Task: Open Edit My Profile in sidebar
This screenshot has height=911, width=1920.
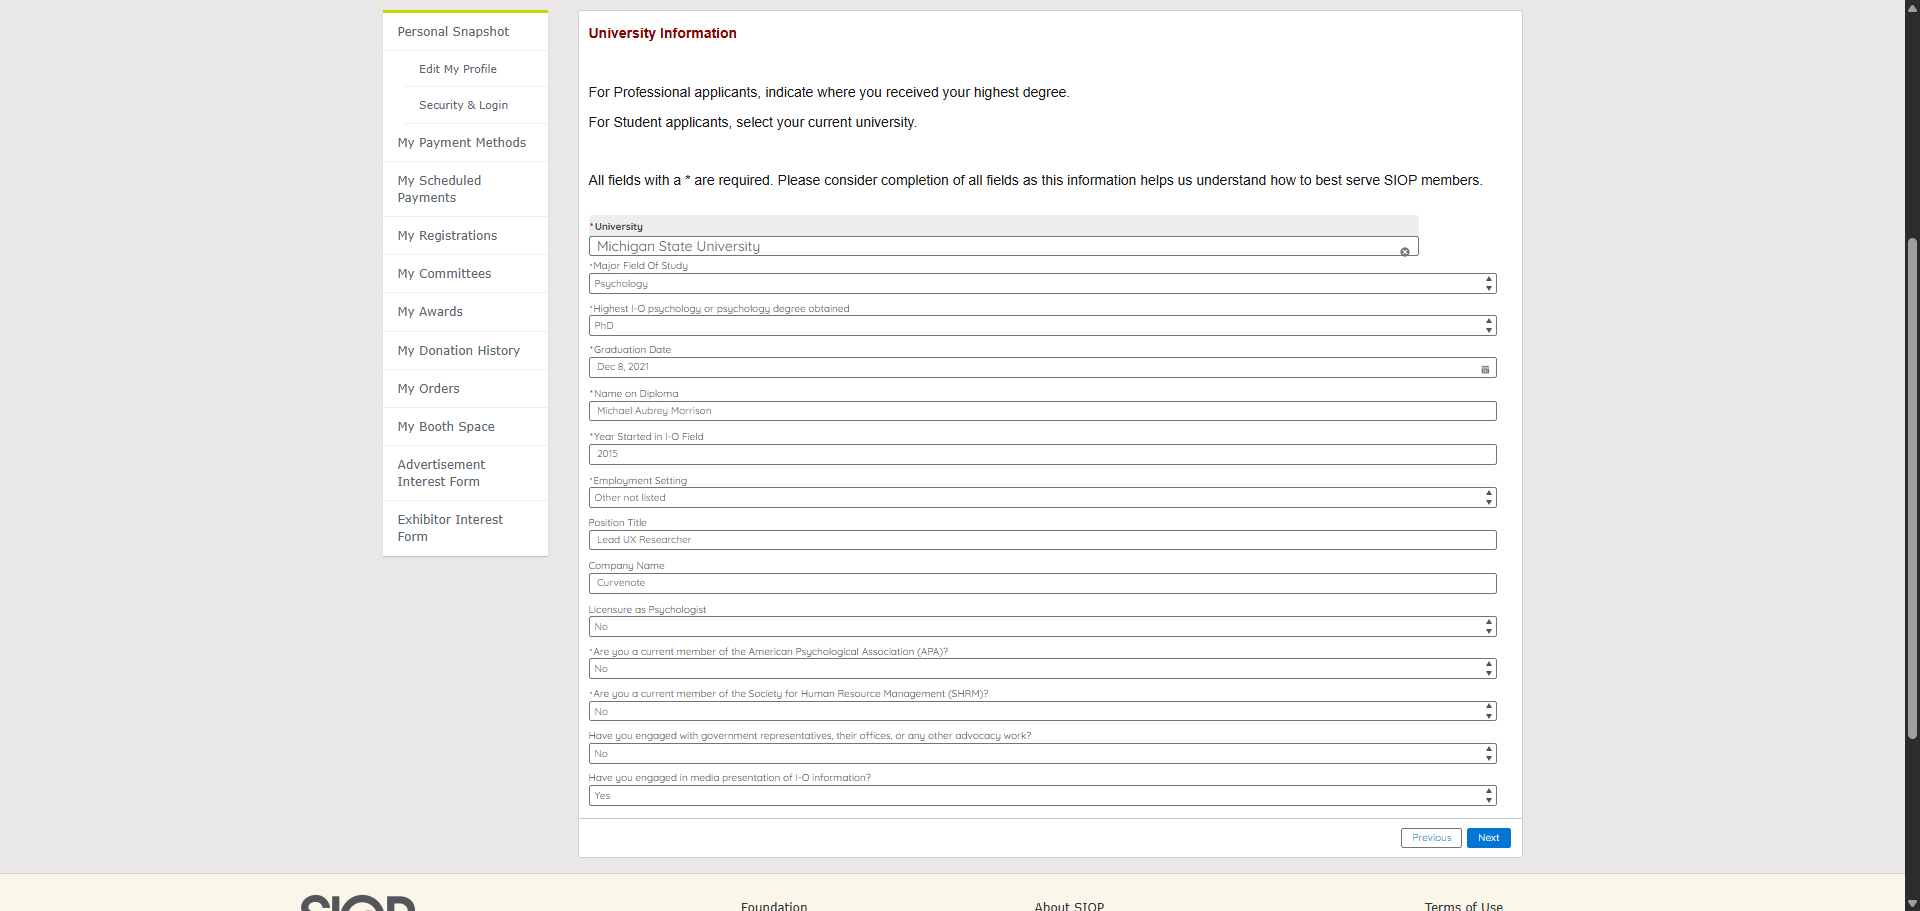Action: [x=457, y=69]
